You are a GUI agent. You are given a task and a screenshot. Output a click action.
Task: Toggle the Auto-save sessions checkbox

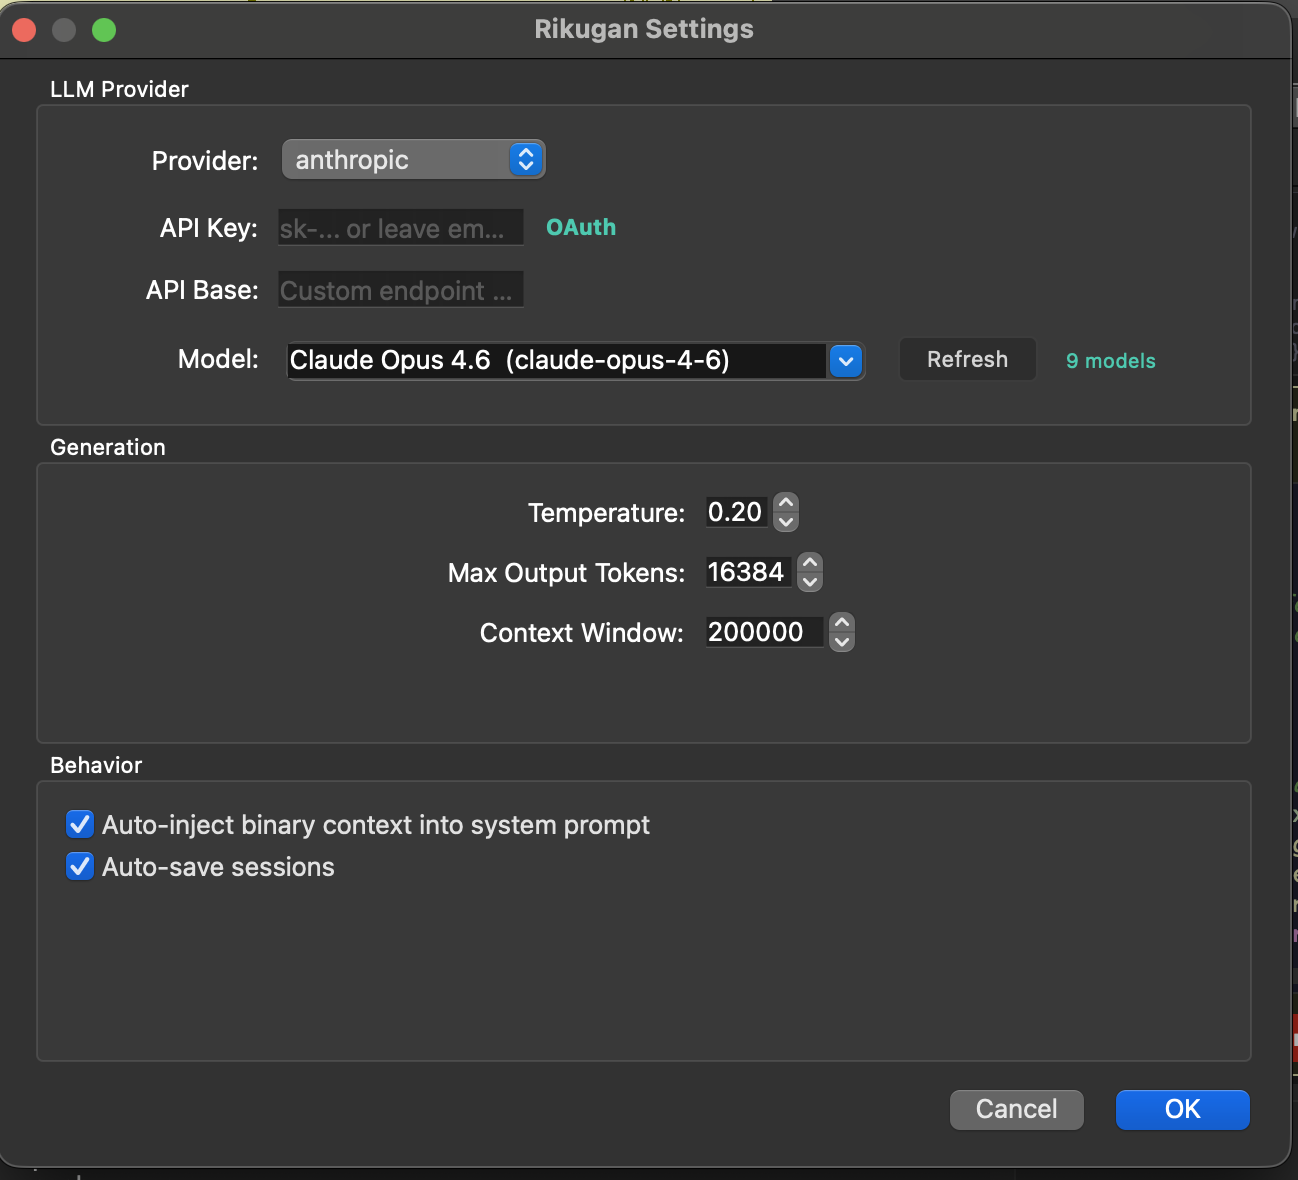(x=79, y=866)
